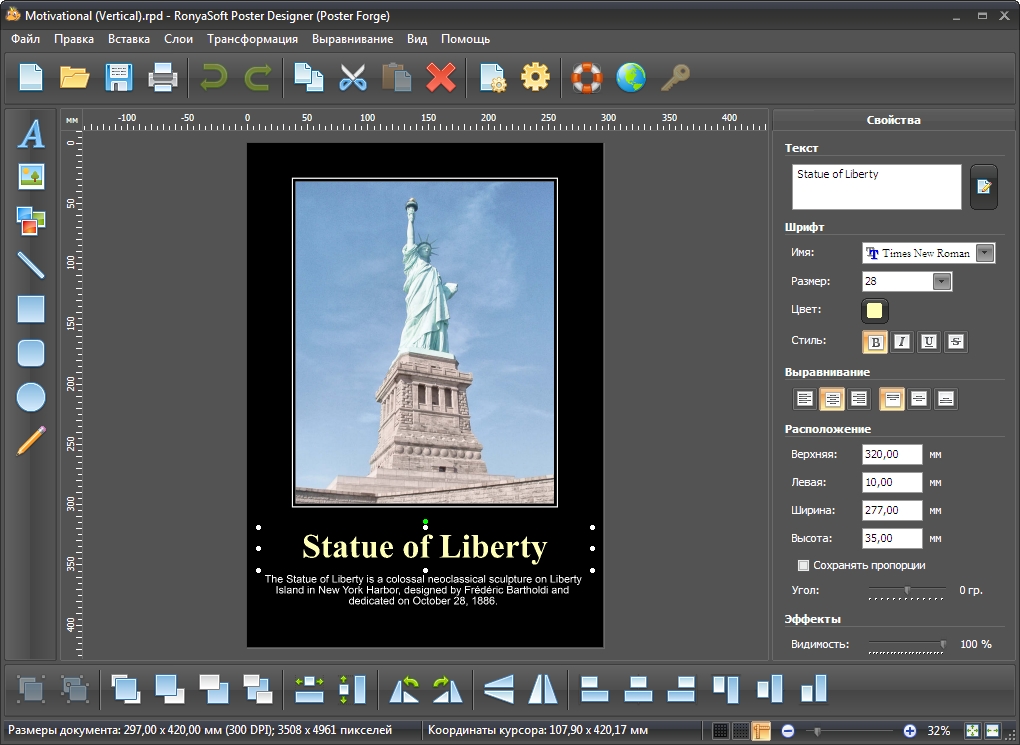The image size is (1020, 745).
Task: Enable the keep proportions checkbox
Action: (803, 565)
